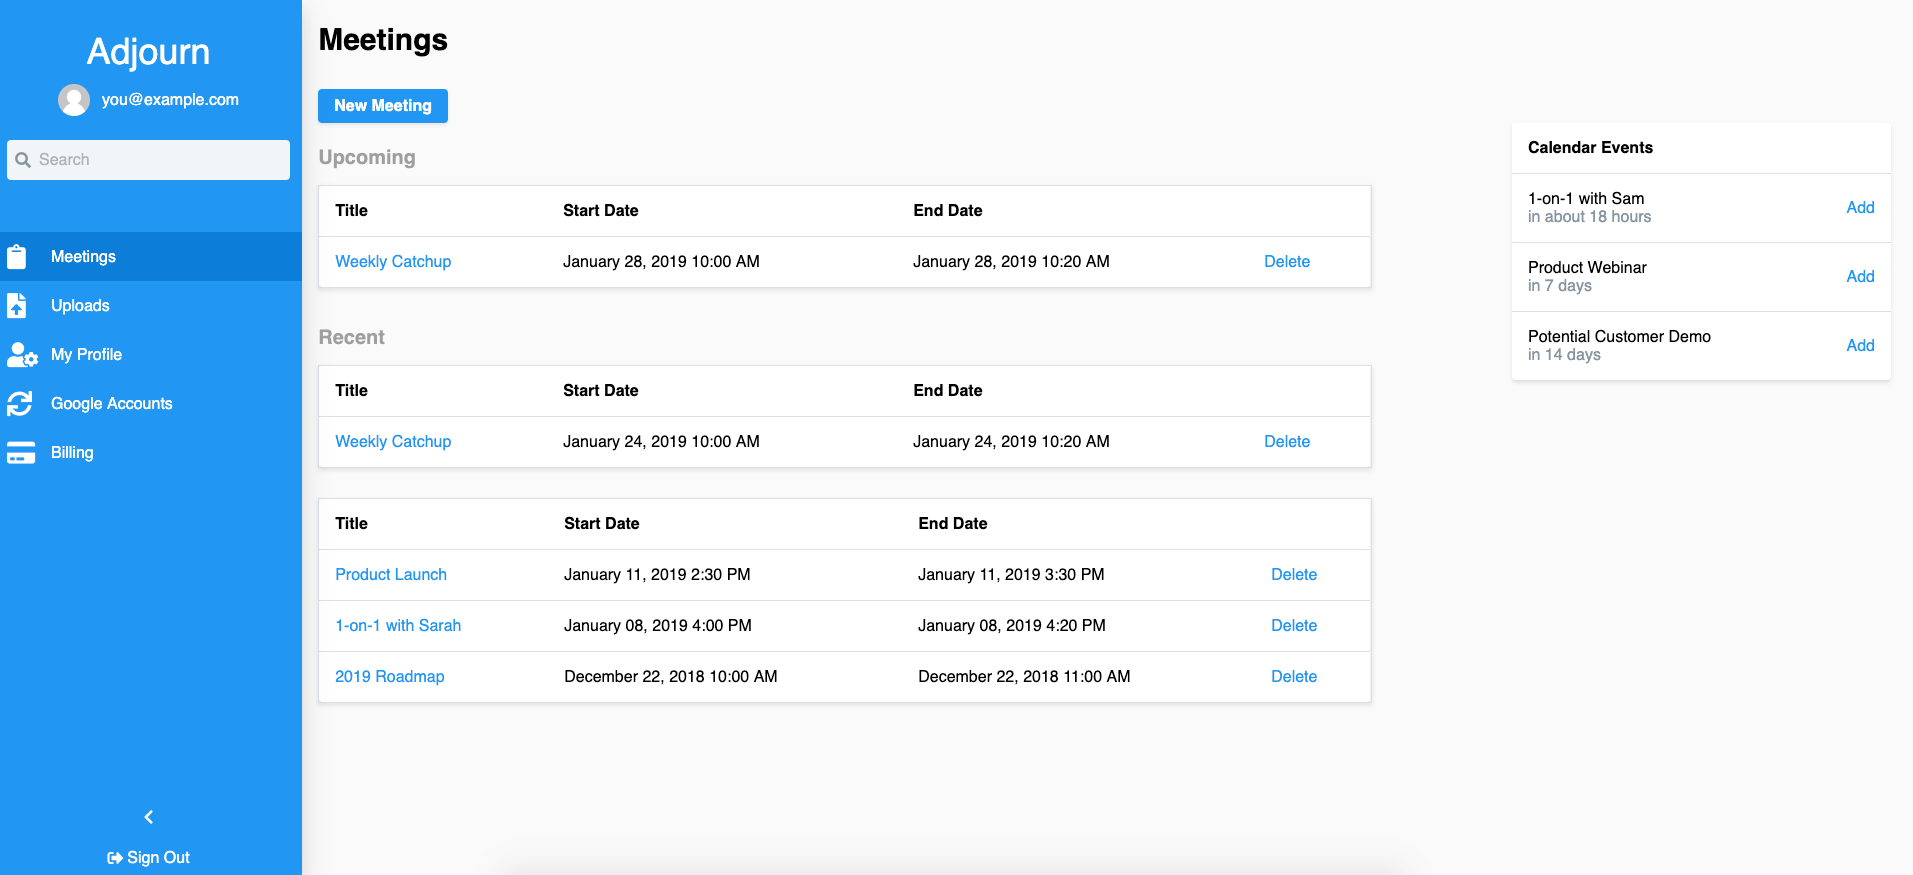The height and width of the screenshot is (875, 1913).
Task: Click the Adjourn logo title
Action: click(x=149, y=52)
